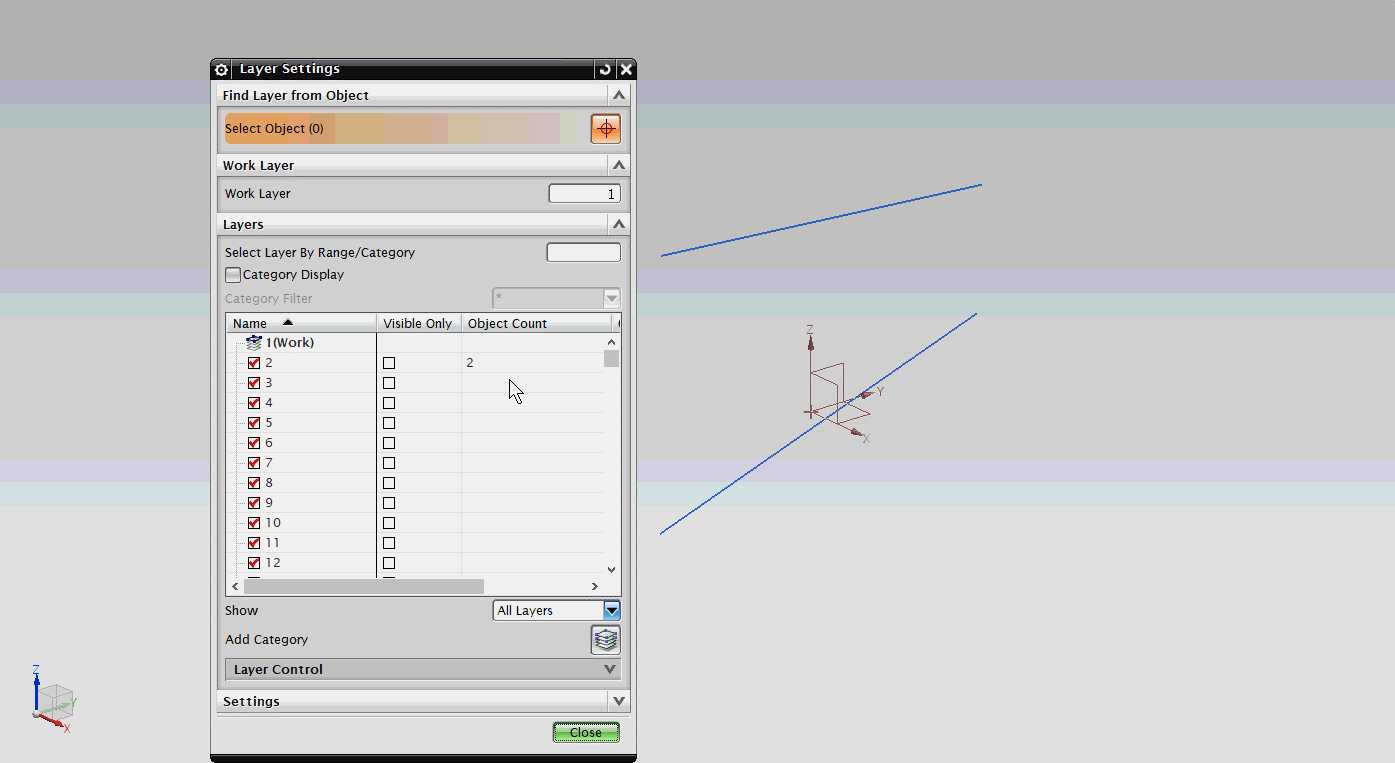The width and height of the screenshot is (1395, 763).
Task: Click object count 2 for layer 2
Action: coord(470,363)
